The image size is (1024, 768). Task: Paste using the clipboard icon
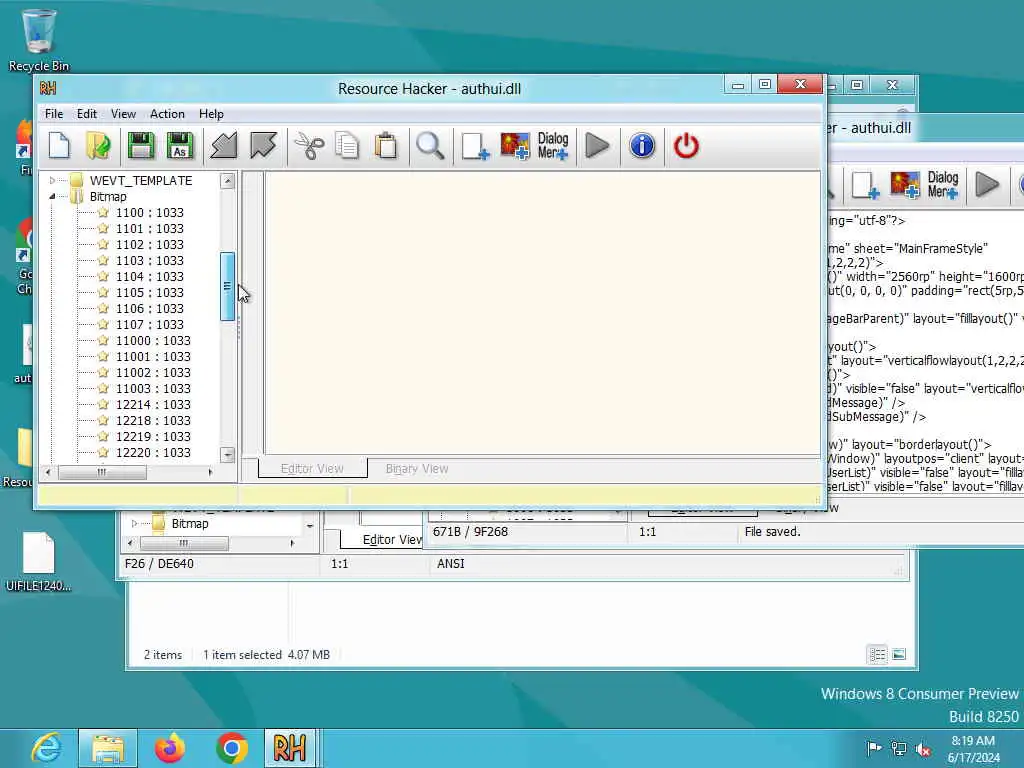(386, 146)
